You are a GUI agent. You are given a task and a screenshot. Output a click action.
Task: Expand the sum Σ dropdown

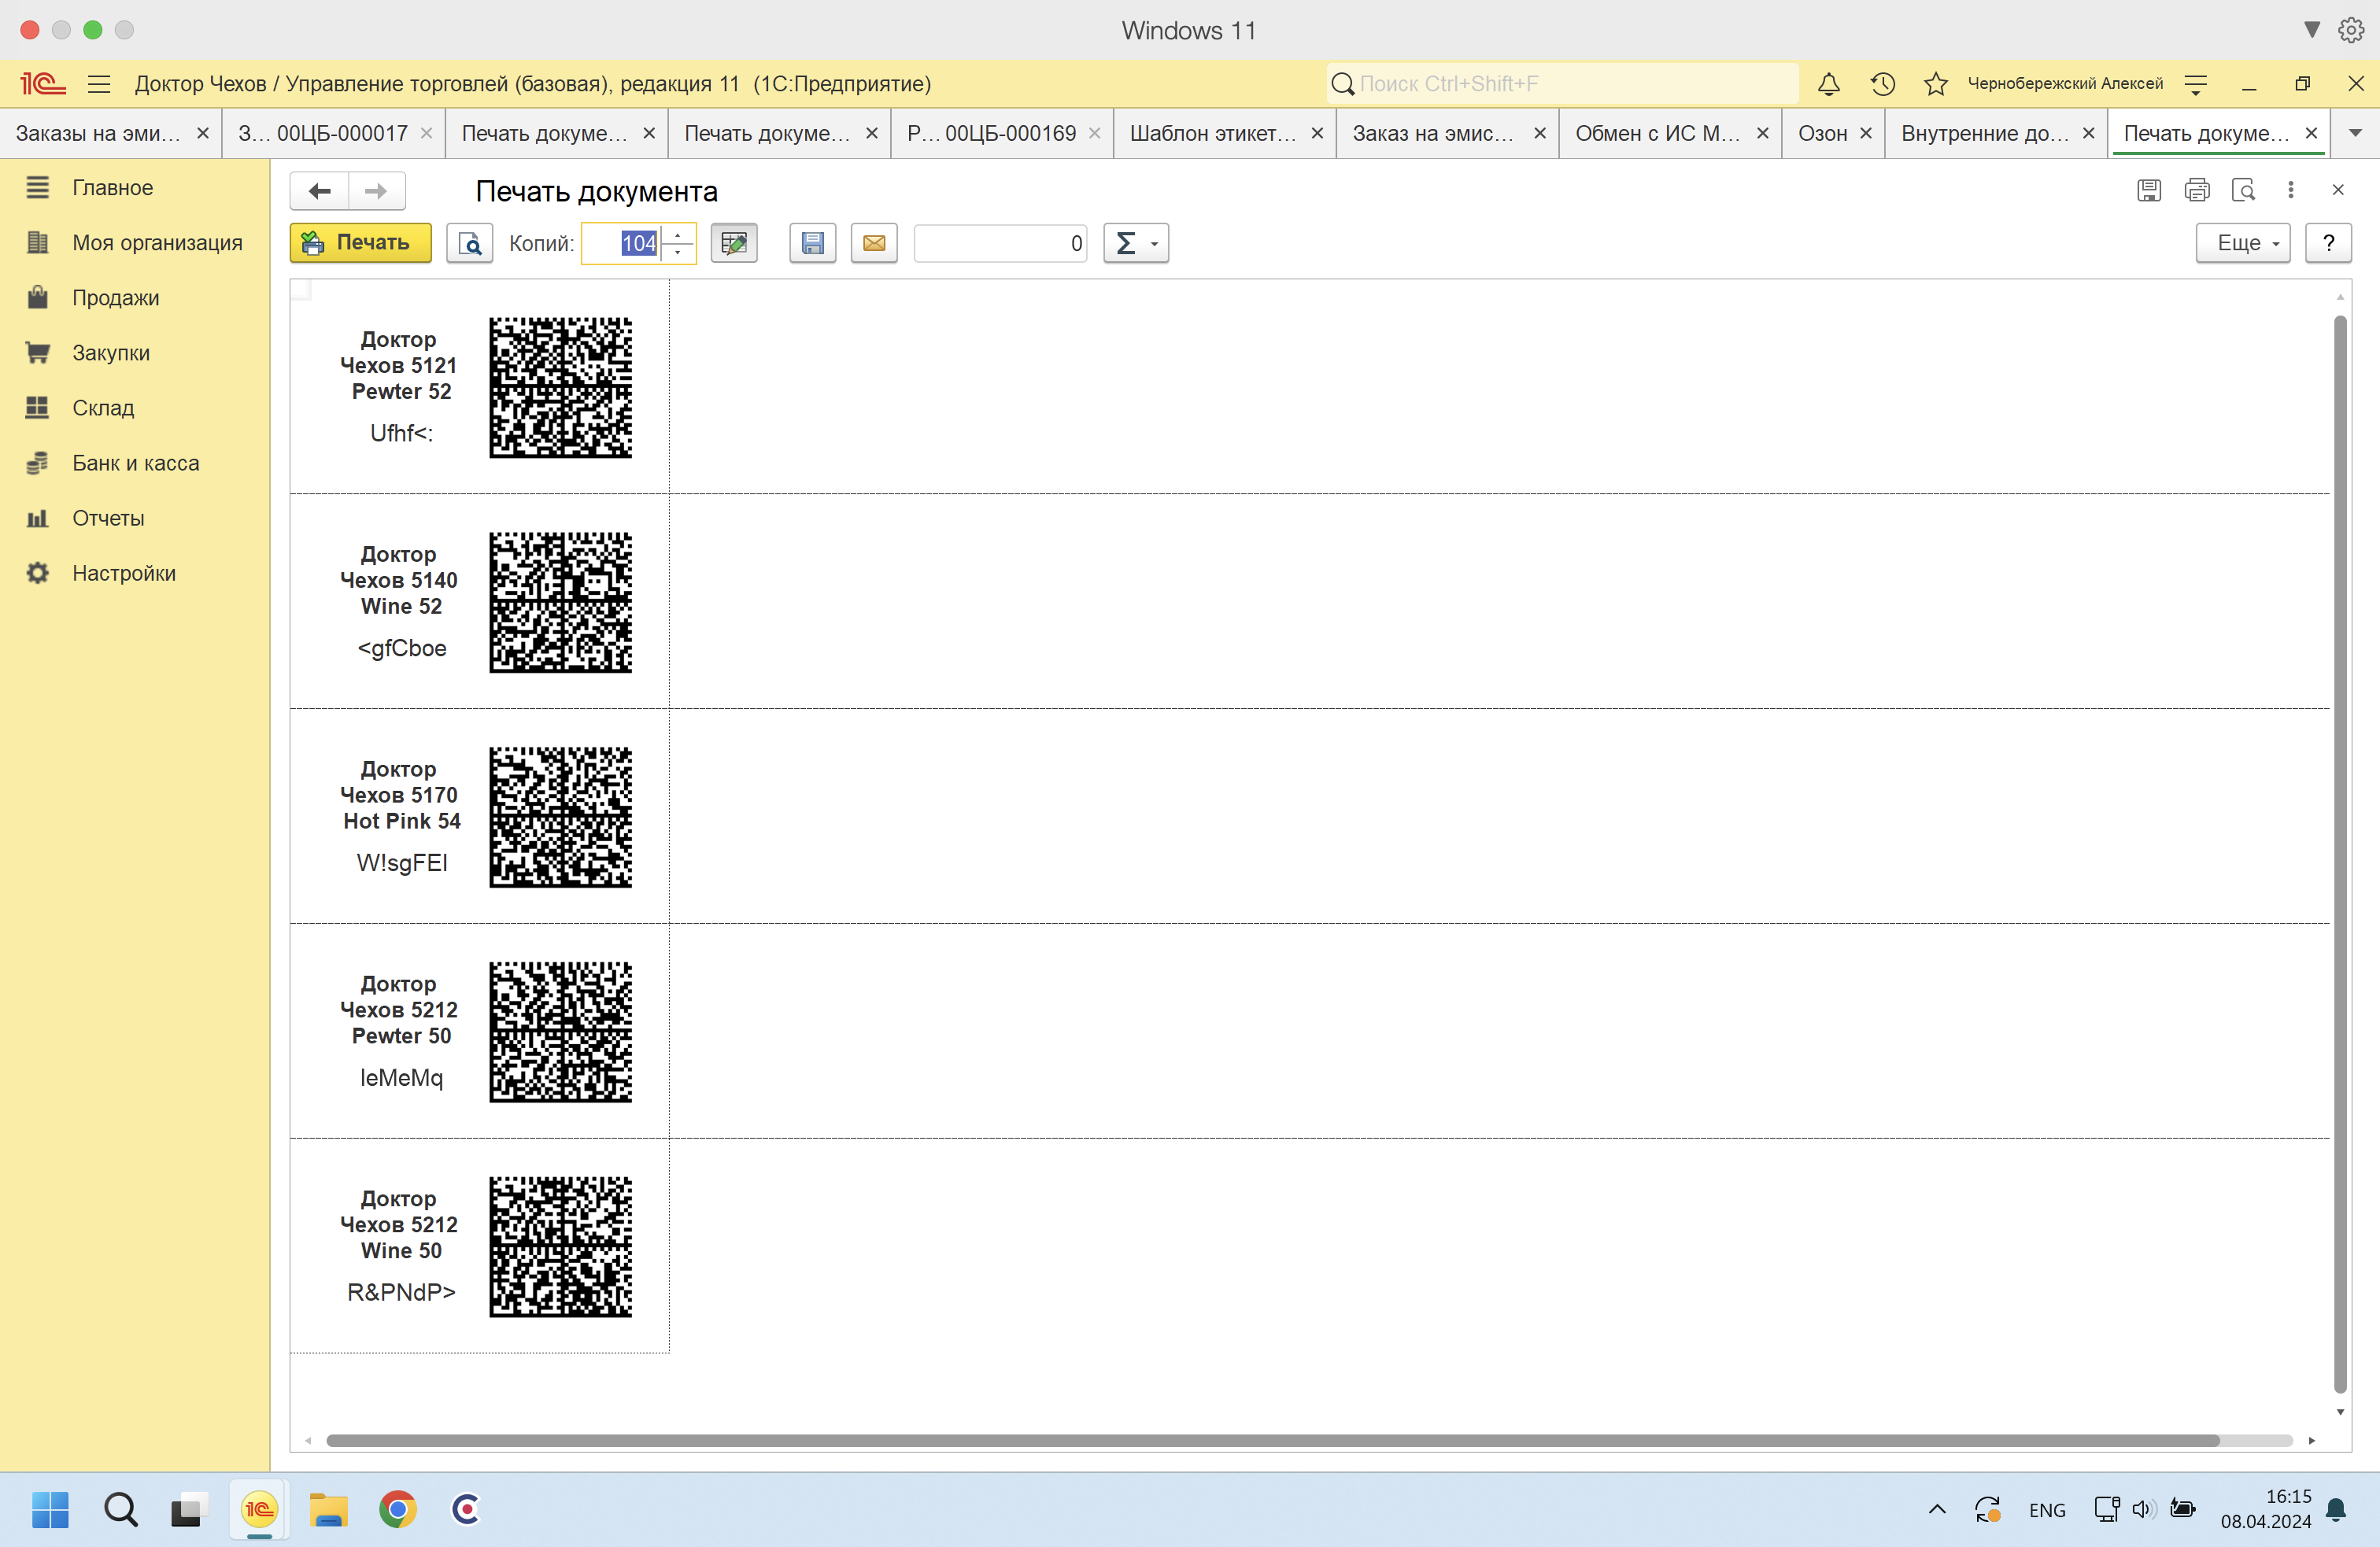pos(1136,243)
